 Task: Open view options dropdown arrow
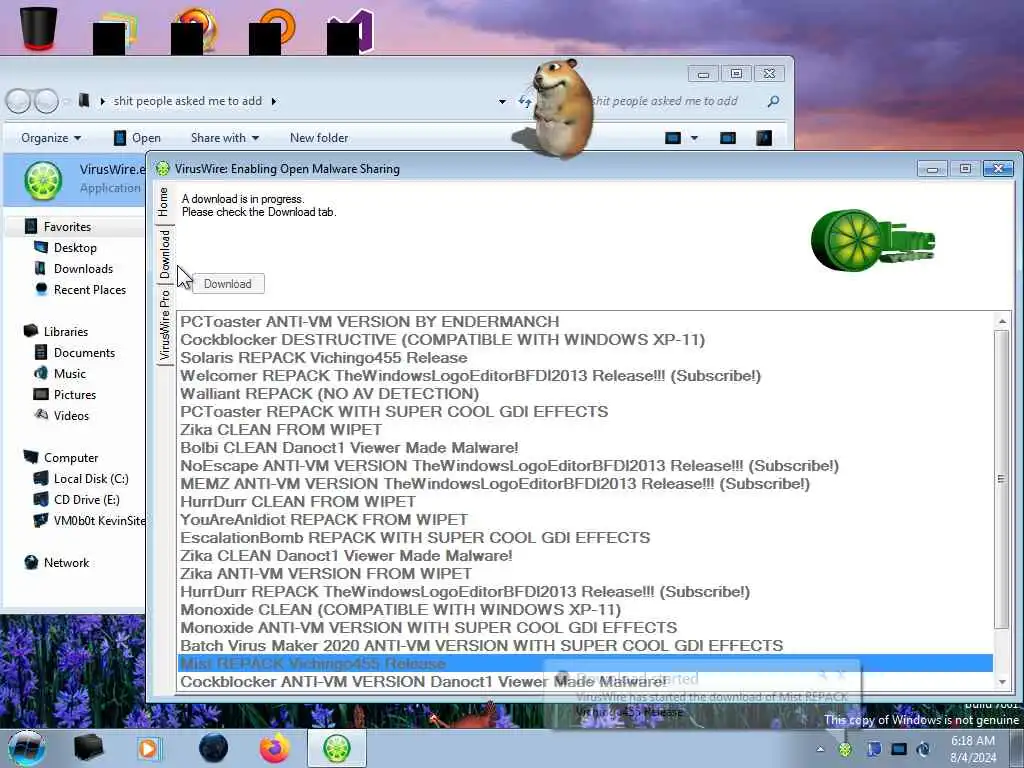[694, 138]
